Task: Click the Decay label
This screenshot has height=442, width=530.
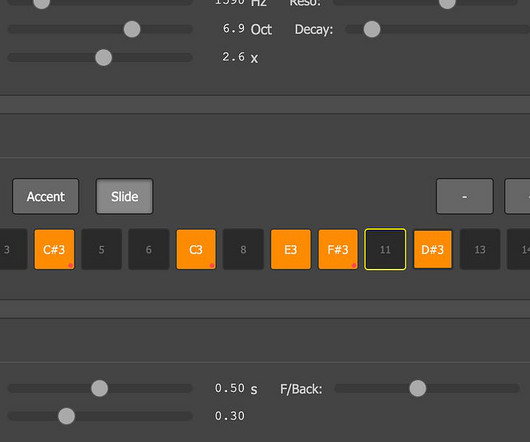Action: [x=314, y=30]
